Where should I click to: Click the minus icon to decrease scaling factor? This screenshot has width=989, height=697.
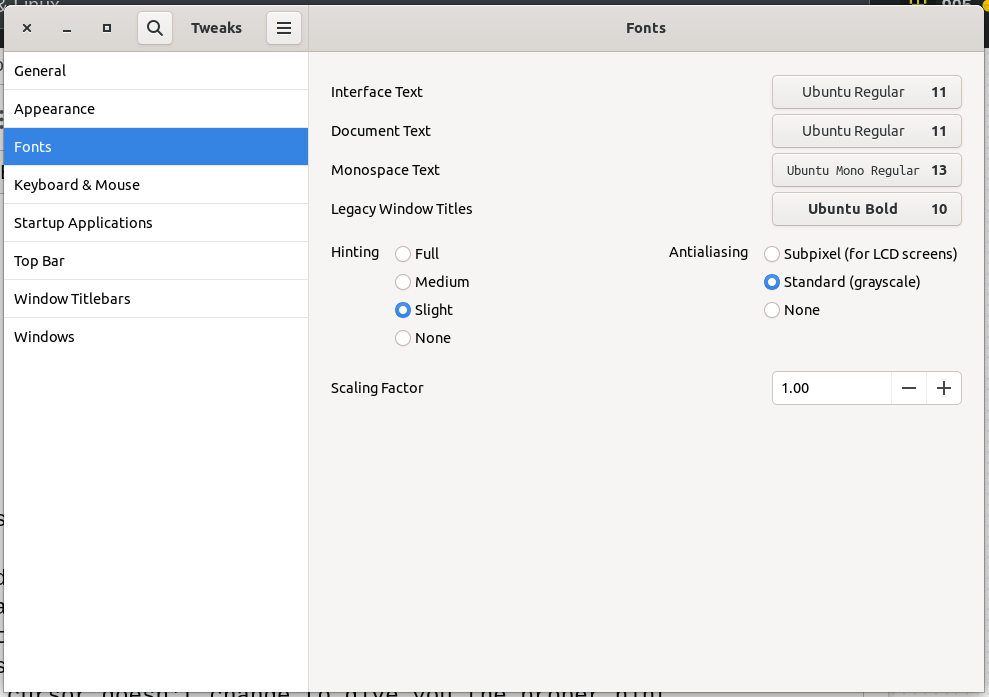[x=908, y=388]
